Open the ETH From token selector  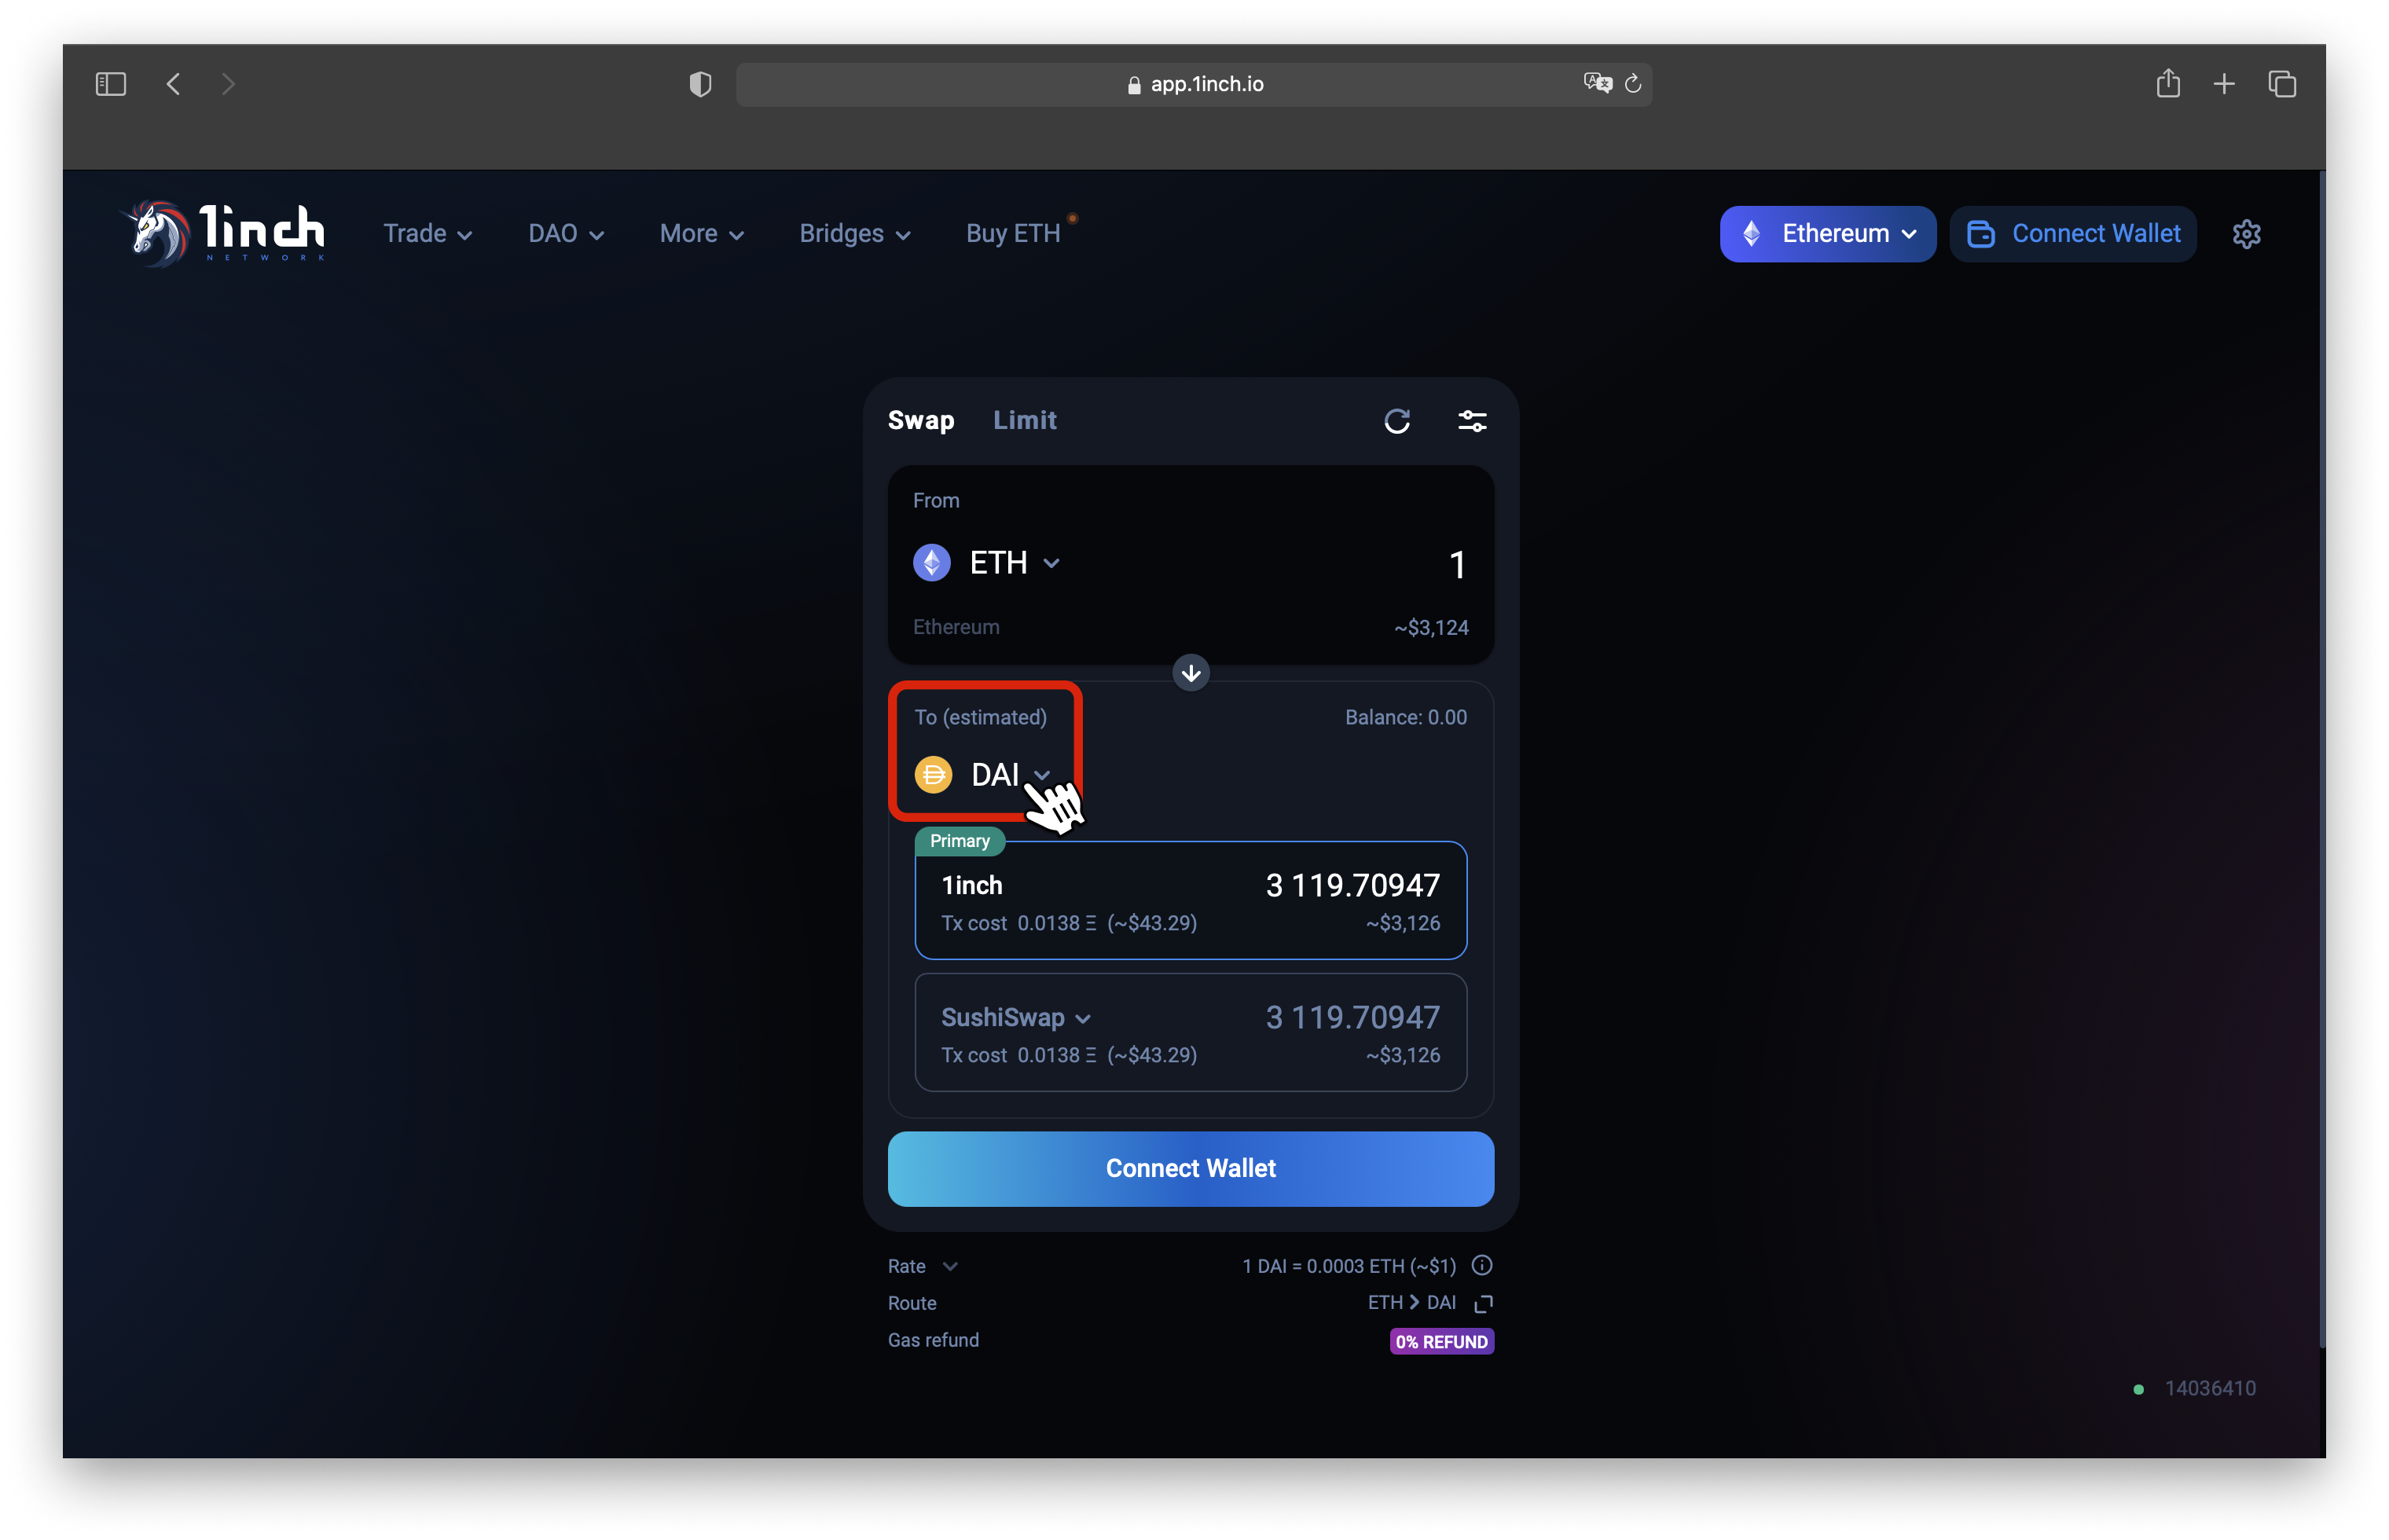[988, 563]
